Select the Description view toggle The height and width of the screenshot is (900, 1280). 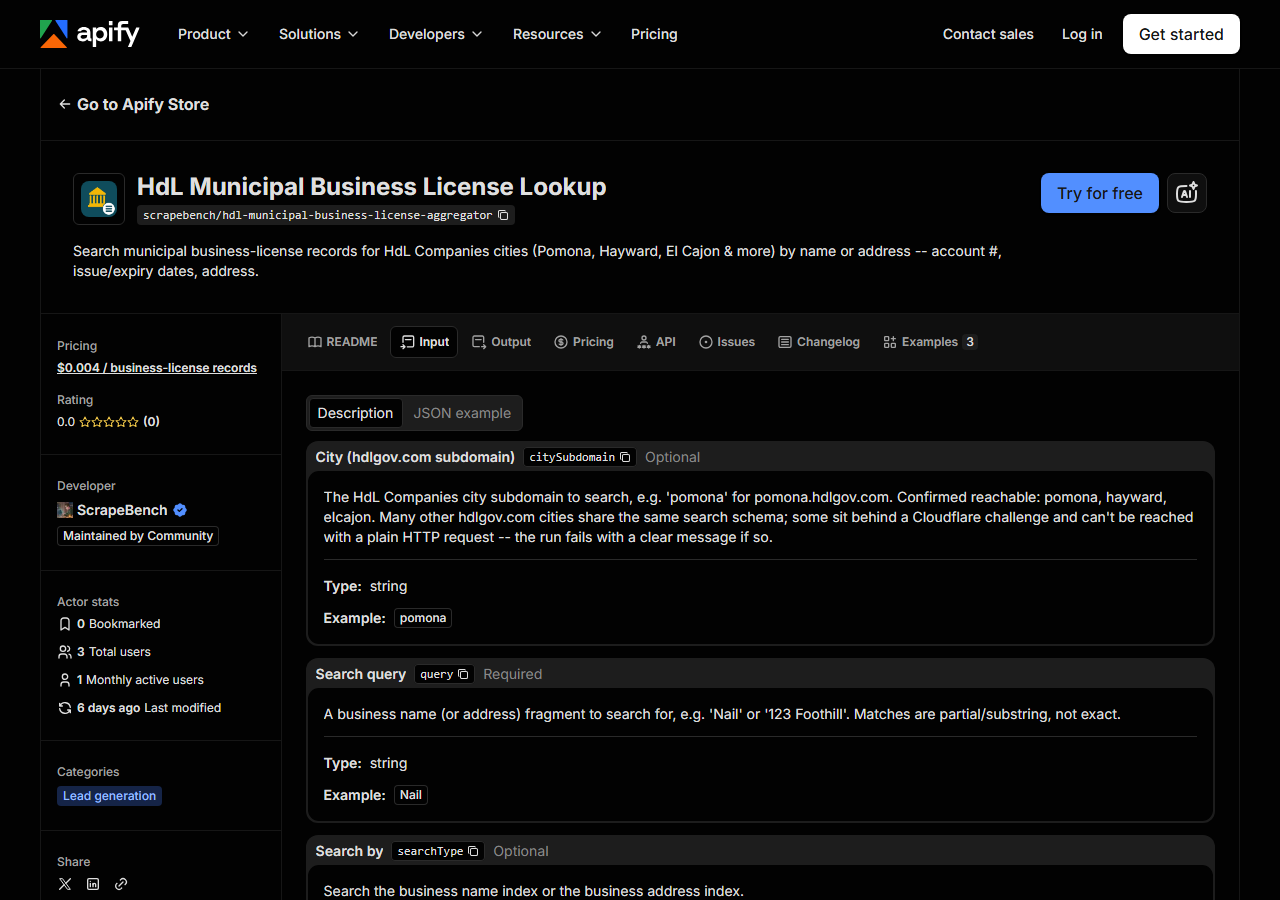coord(355,413)
